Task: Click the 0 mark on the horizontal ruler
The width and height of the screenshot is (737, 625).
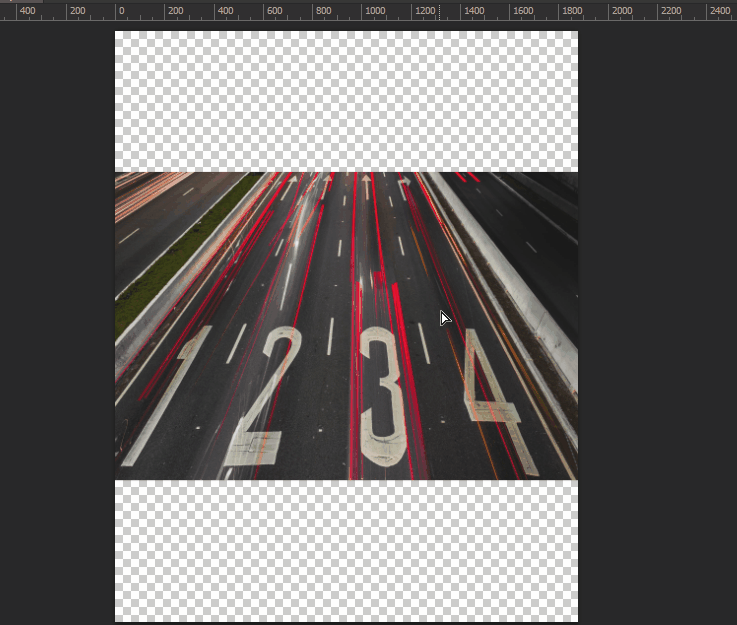Action: [x=122, y=11]
